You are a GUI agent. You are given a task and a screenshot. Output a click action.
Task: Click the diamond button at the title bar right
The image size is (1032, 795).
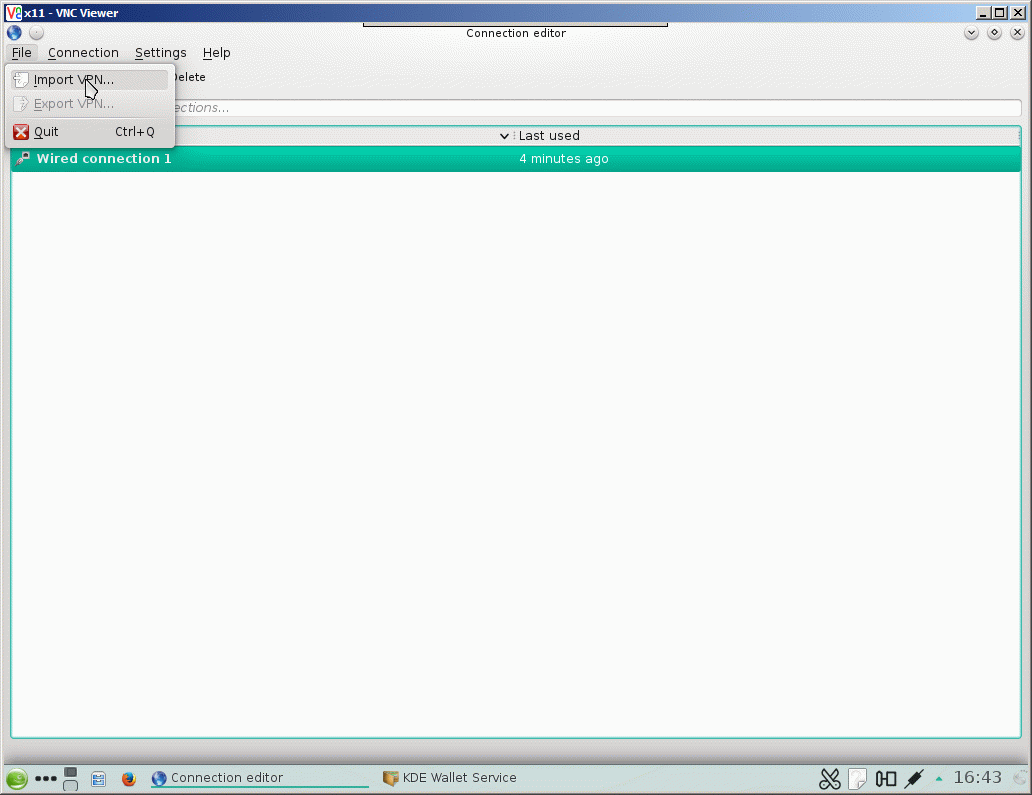click(x=994, y=32)
